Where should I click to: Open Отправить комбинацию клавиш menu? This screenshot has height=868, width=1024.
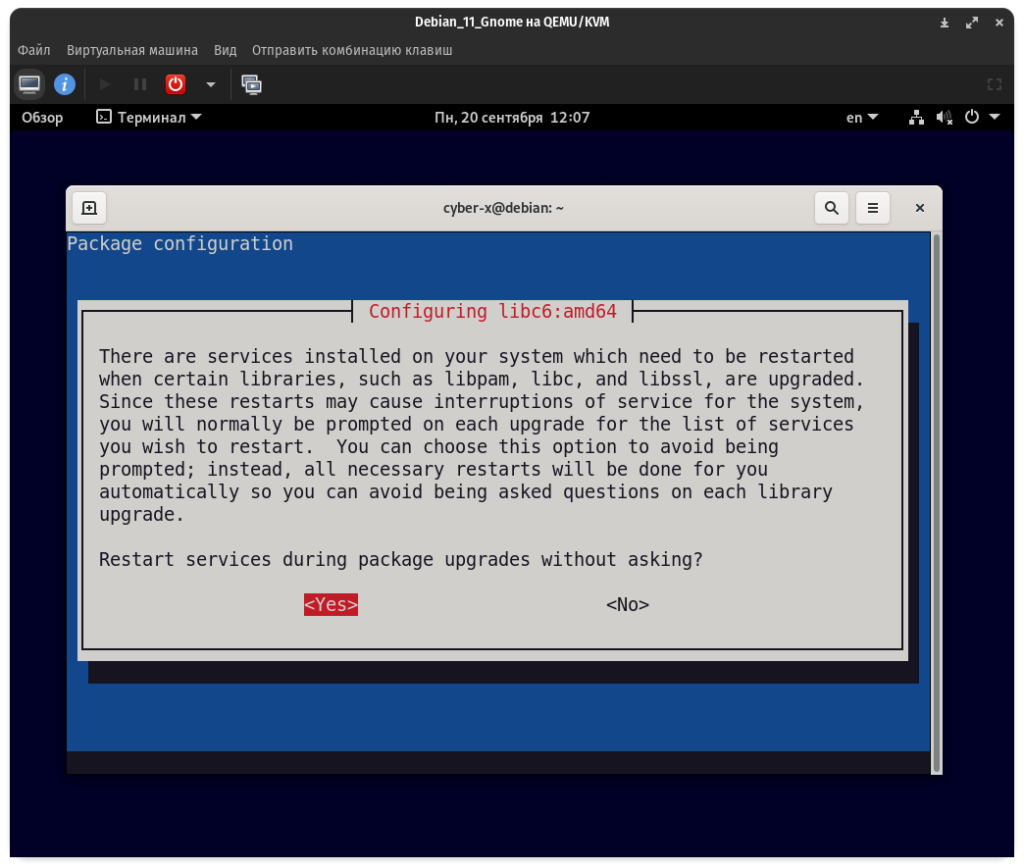pyautogui.click(x=352, y=50)
